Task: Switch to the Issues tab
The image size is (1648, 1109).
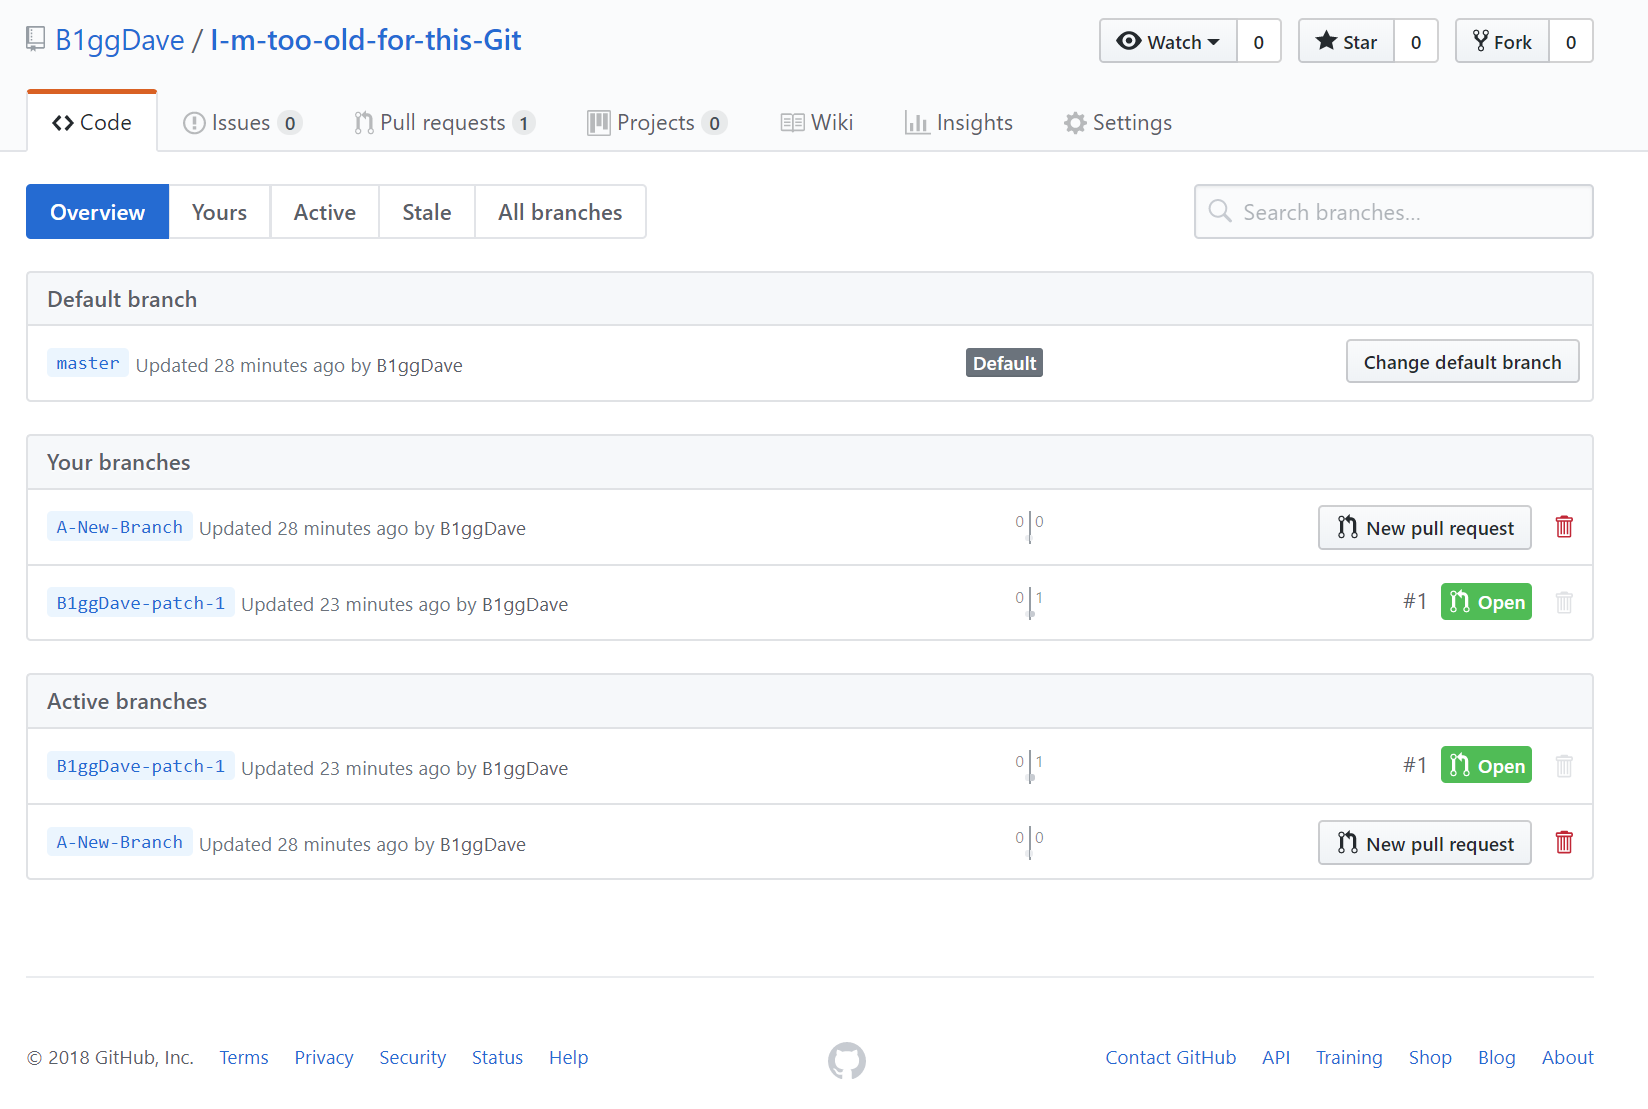Action: pyautogui.click(x=242, y=122)
